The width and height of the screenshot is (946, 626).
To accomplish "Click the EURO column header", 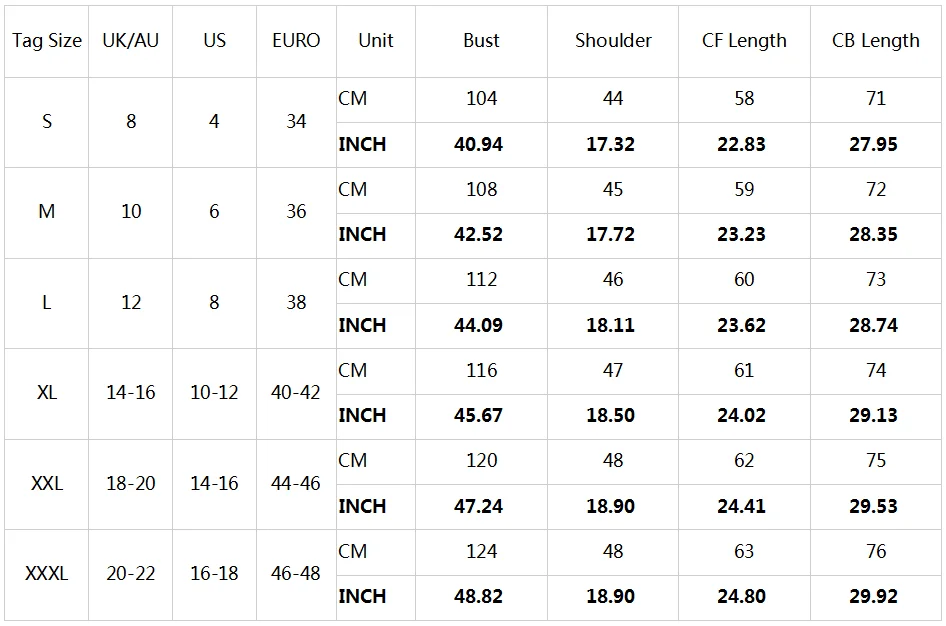I will 296,40.
